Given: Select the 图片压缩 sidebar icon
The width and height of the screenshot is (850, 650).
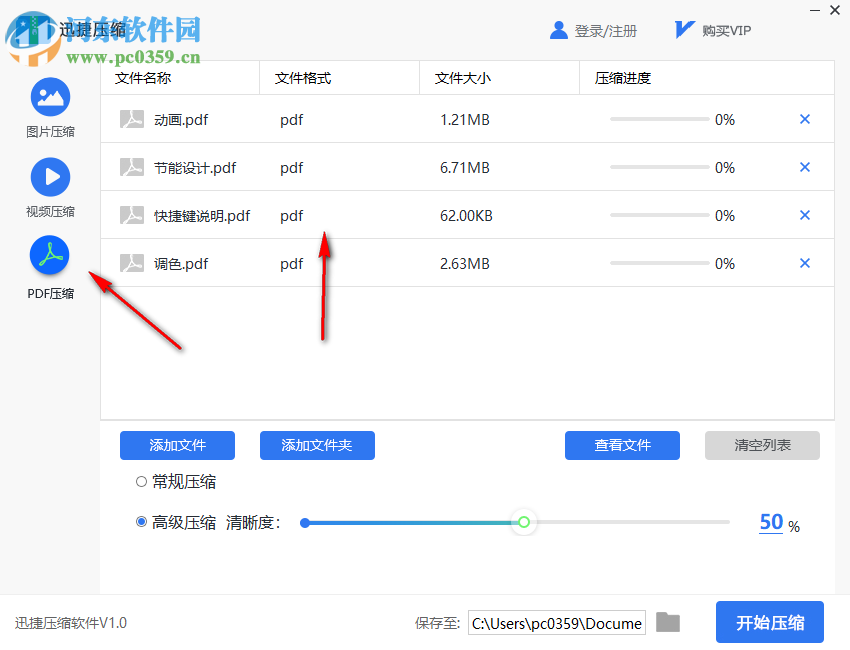Looking at the screenshot, I should [50, 97].
